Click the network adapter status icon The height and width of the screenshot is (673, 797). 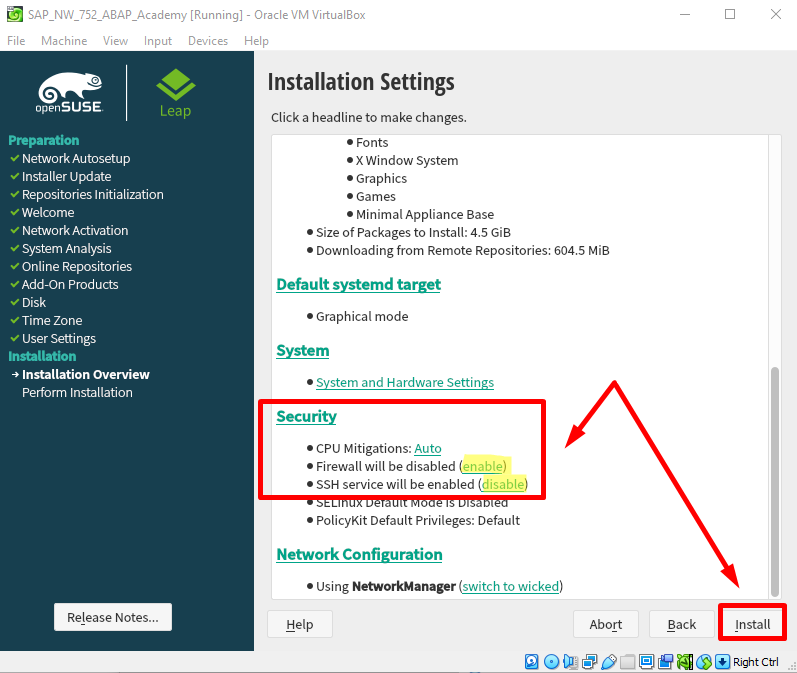pos(590,661)
